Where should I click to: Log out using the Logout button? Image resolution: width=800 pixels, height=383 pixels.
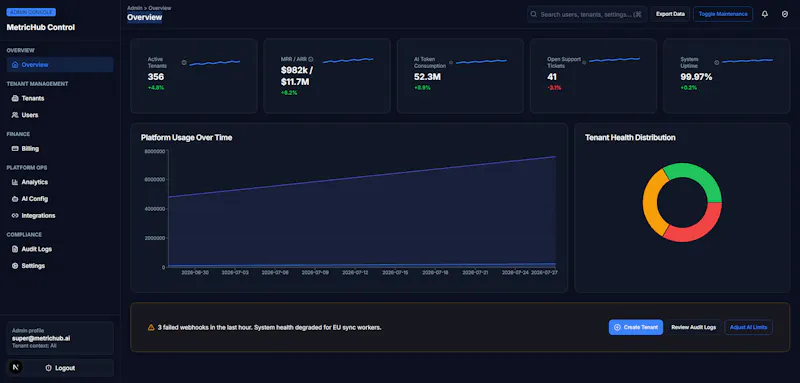60,368
